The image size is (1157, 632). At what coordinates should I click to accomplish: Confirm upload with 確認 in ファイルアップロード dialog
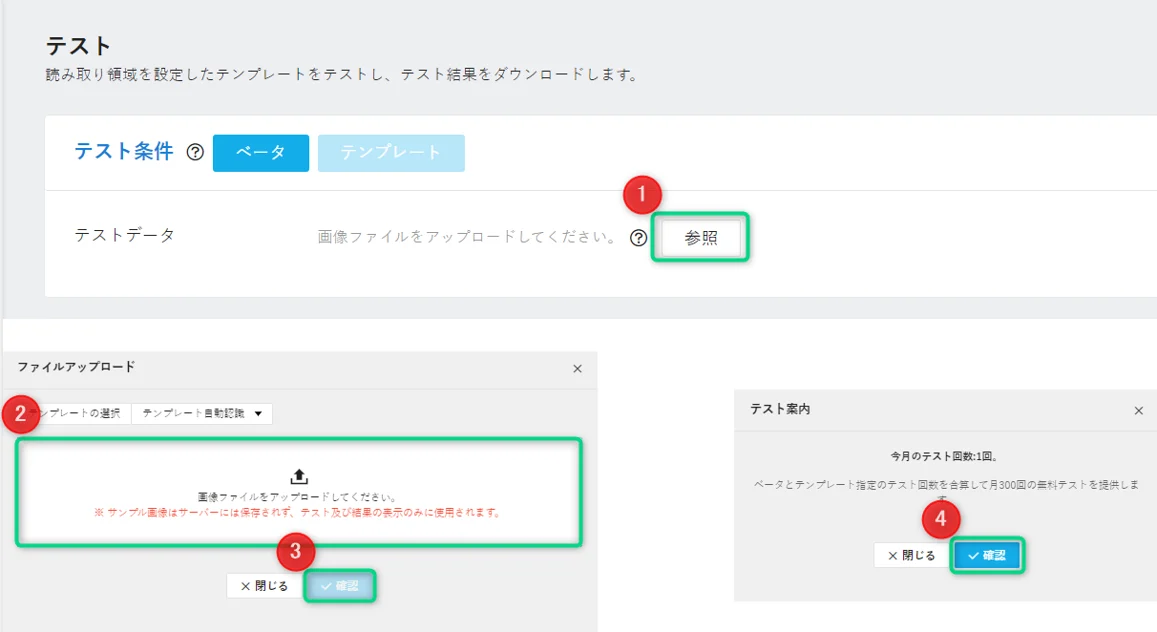[x=340, y=586]
